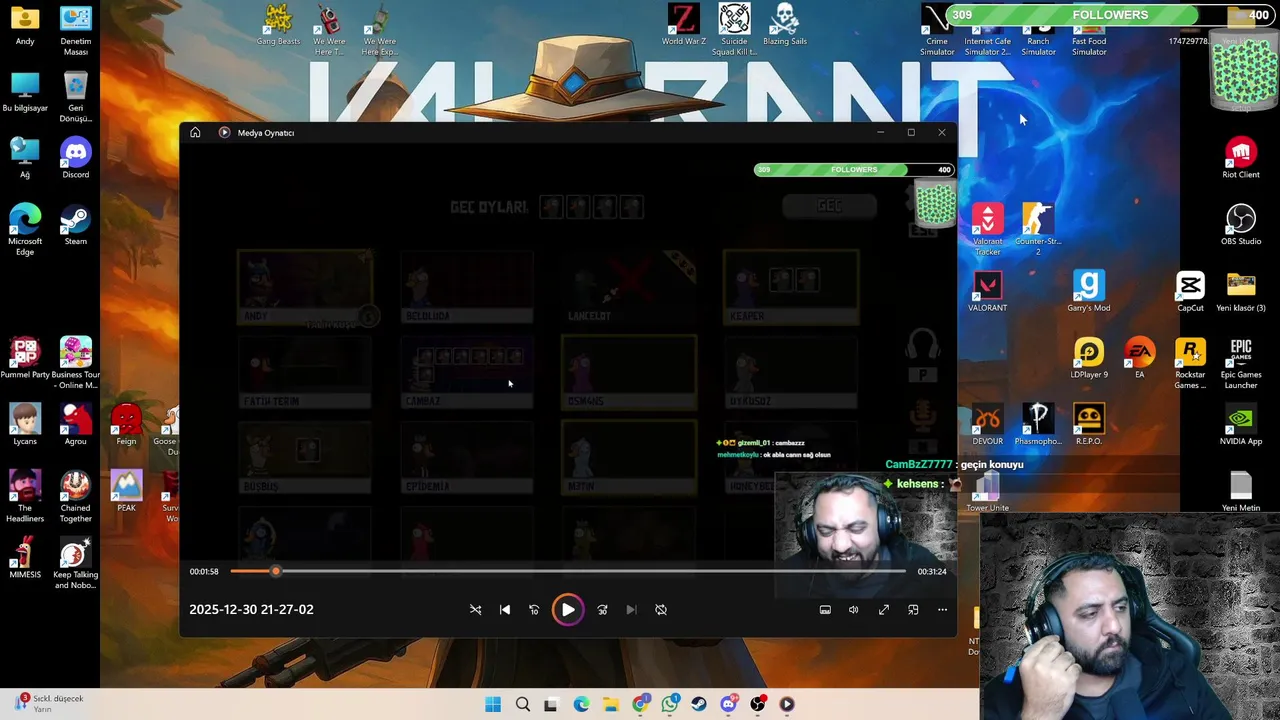The width and height of the screenshot is (1280, 720).
Task: Launch World War Z shortcut
Action: coord(683,25)
